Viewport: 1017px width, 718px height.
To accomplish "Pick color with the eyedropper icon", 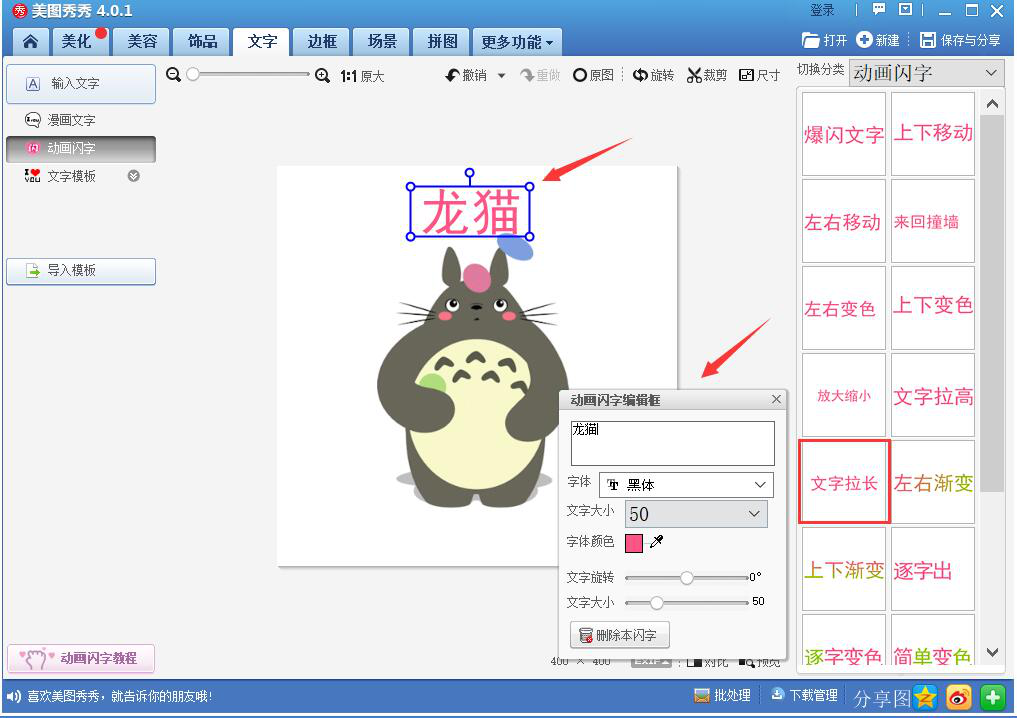I will coord(657,542).
